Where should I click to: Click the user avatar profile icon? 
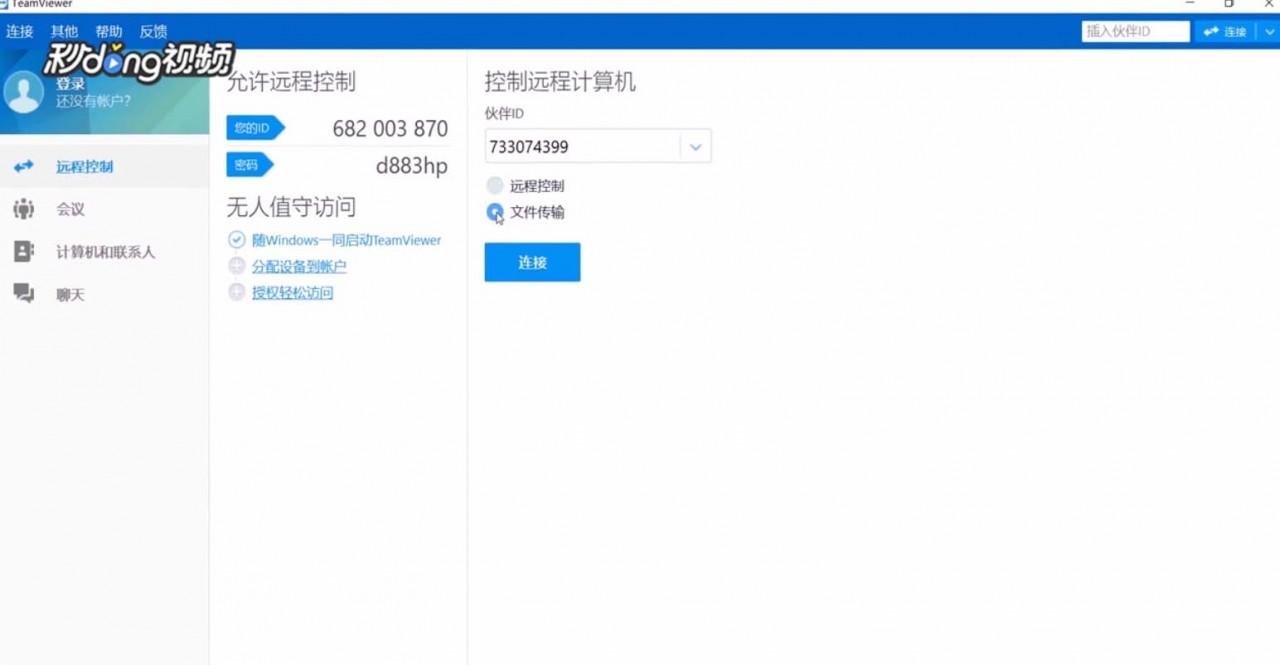click(x=22, y=93)
